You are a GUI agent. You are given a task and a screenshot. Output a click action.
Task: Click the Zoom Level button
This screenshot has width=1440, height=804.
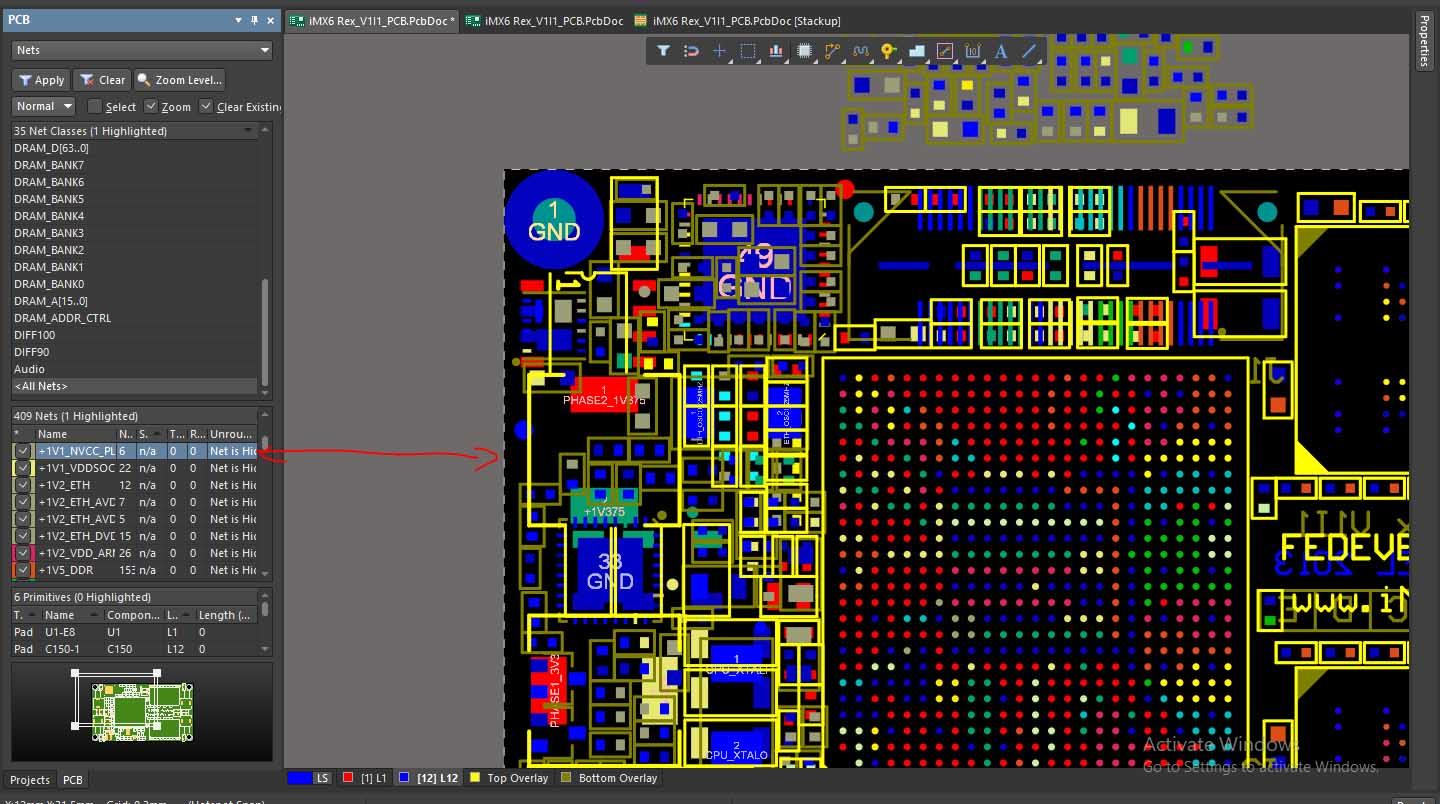click(180, 80)
